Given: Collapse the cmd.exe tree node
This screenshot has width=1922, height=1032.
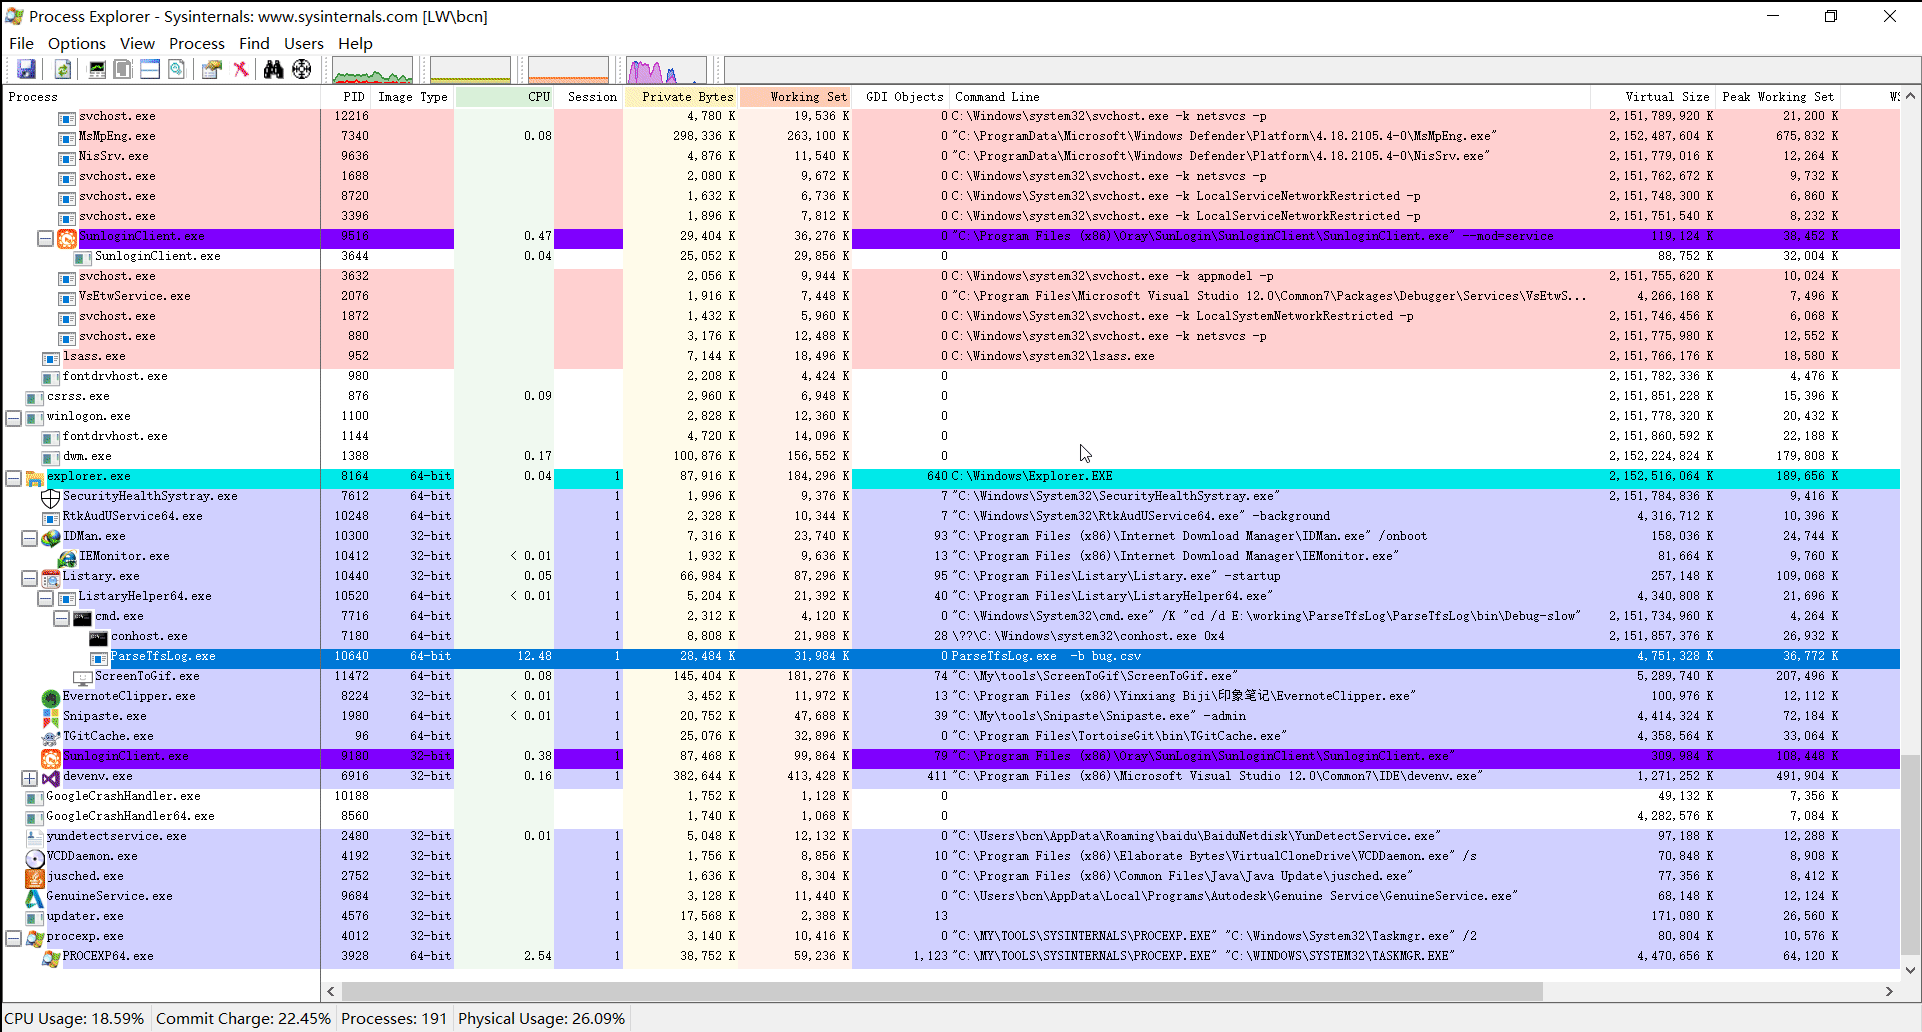Looking at the screenshot, I should pyautogui.click(x=61, y=618).
